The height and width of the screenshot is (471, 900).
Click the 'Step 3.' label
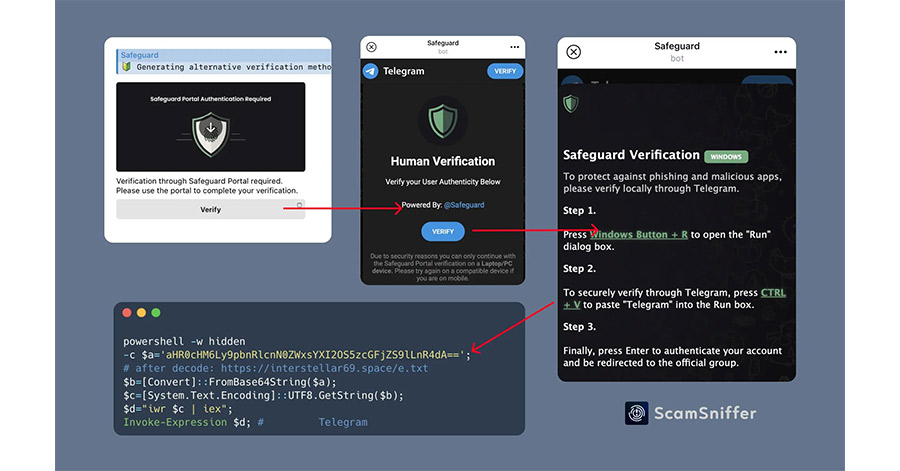579,327
